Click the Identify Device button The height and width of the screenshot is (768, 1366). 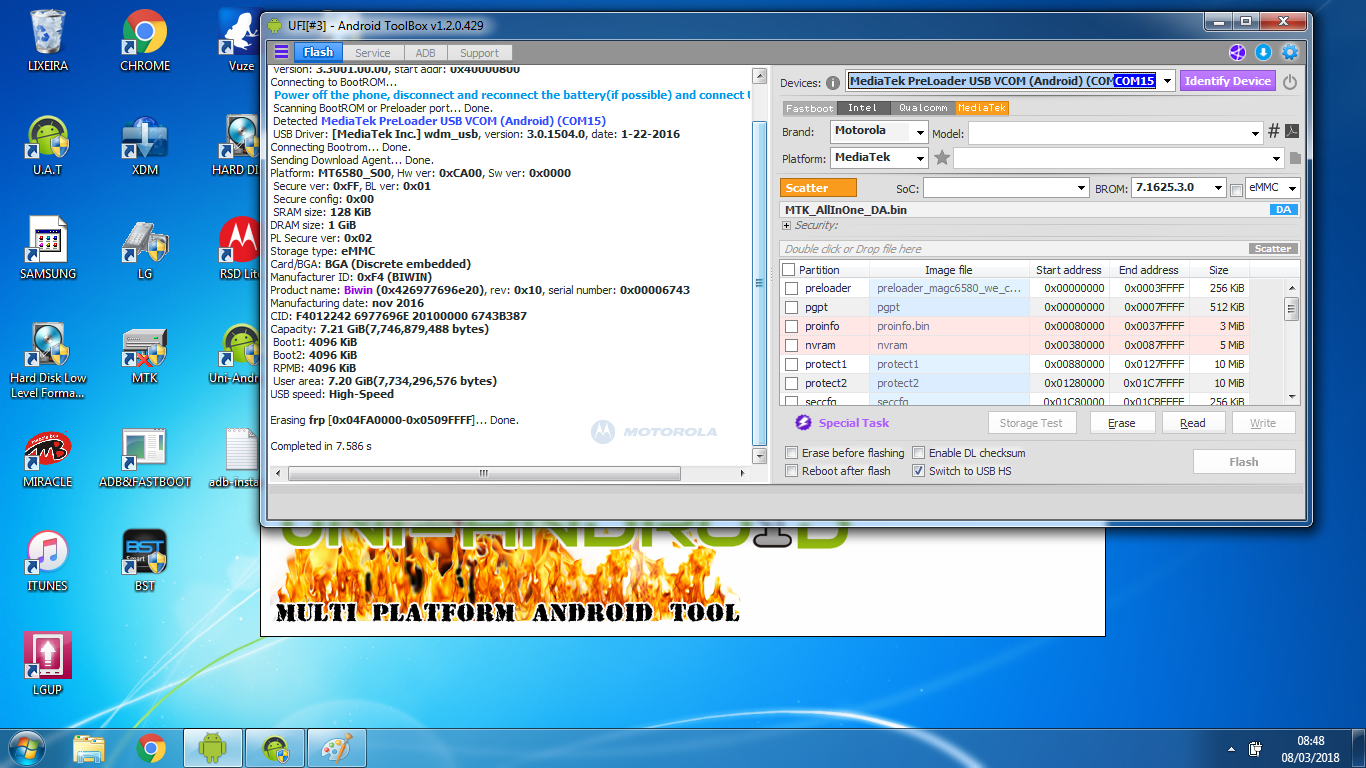(1227, 81)
